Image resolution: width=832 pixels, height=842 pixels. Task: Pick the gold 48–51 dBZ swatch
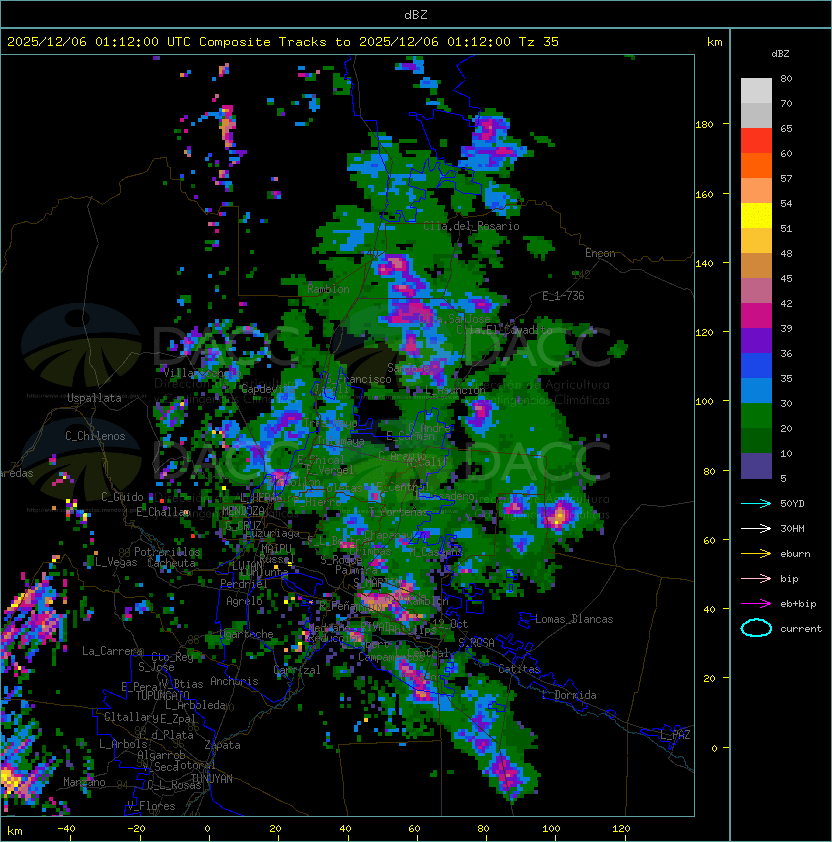756,241
